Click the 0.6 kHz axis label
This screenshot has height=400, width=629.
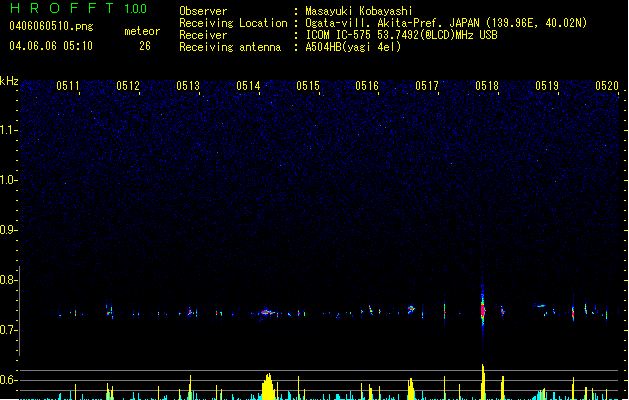pyautogui.click(x=8, y=380)
